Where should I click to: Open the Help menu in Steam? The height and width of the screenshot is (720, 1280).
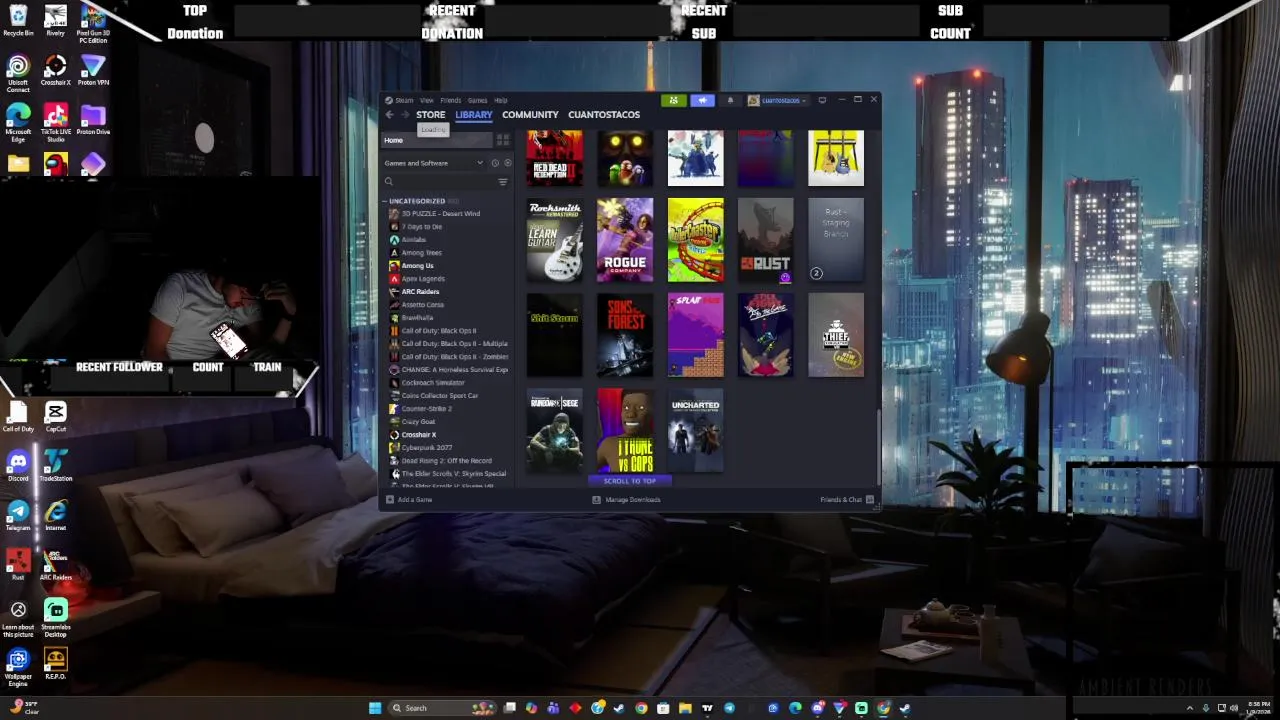[501, 100]
